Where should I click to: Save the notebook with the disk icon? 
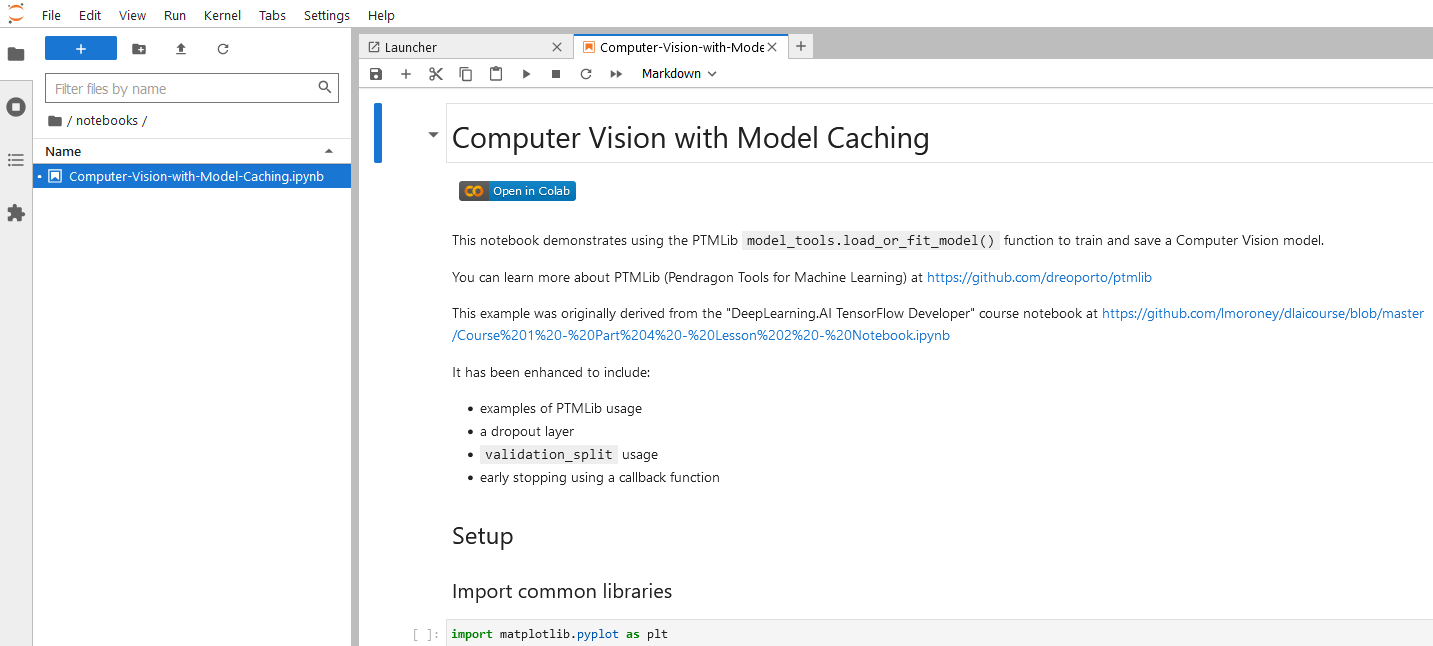tap(376, 74)
